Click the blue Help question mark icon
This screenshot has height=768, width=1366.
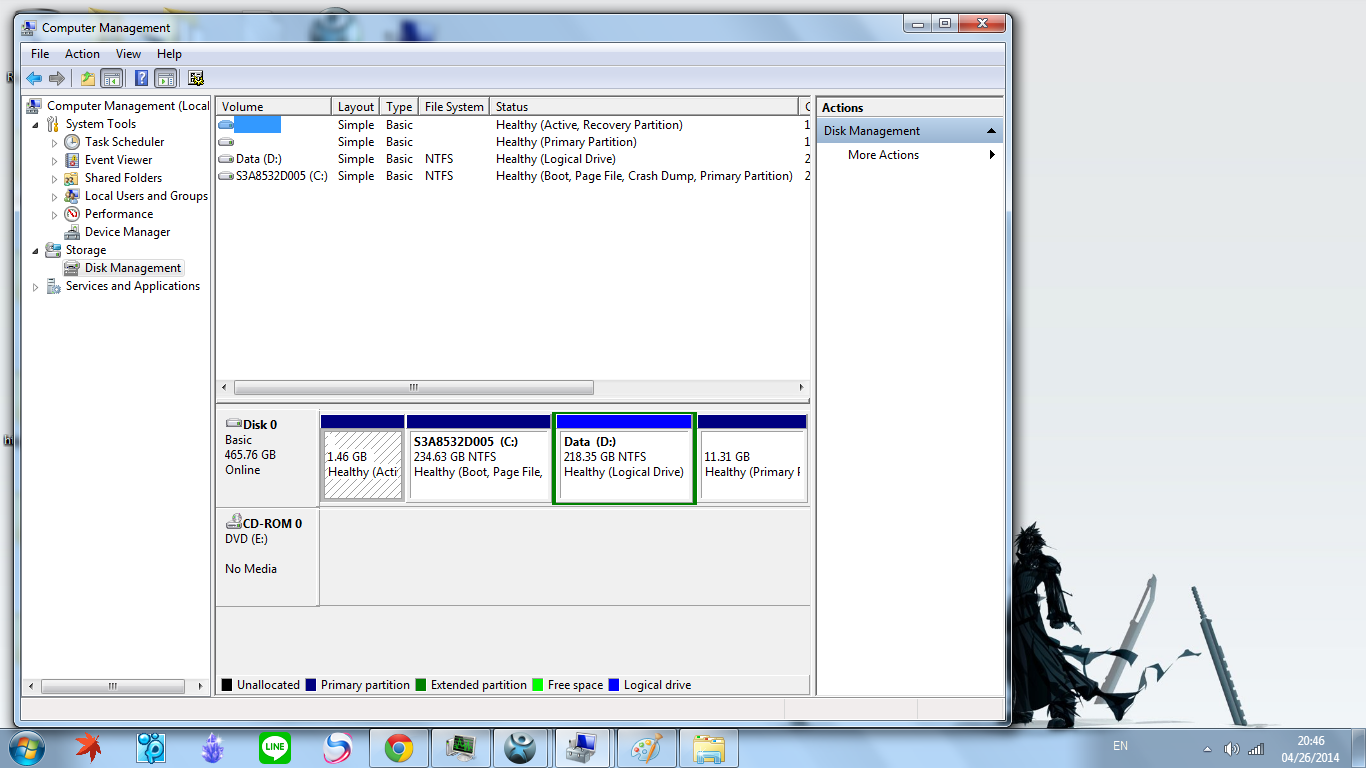tap(142, 78)
